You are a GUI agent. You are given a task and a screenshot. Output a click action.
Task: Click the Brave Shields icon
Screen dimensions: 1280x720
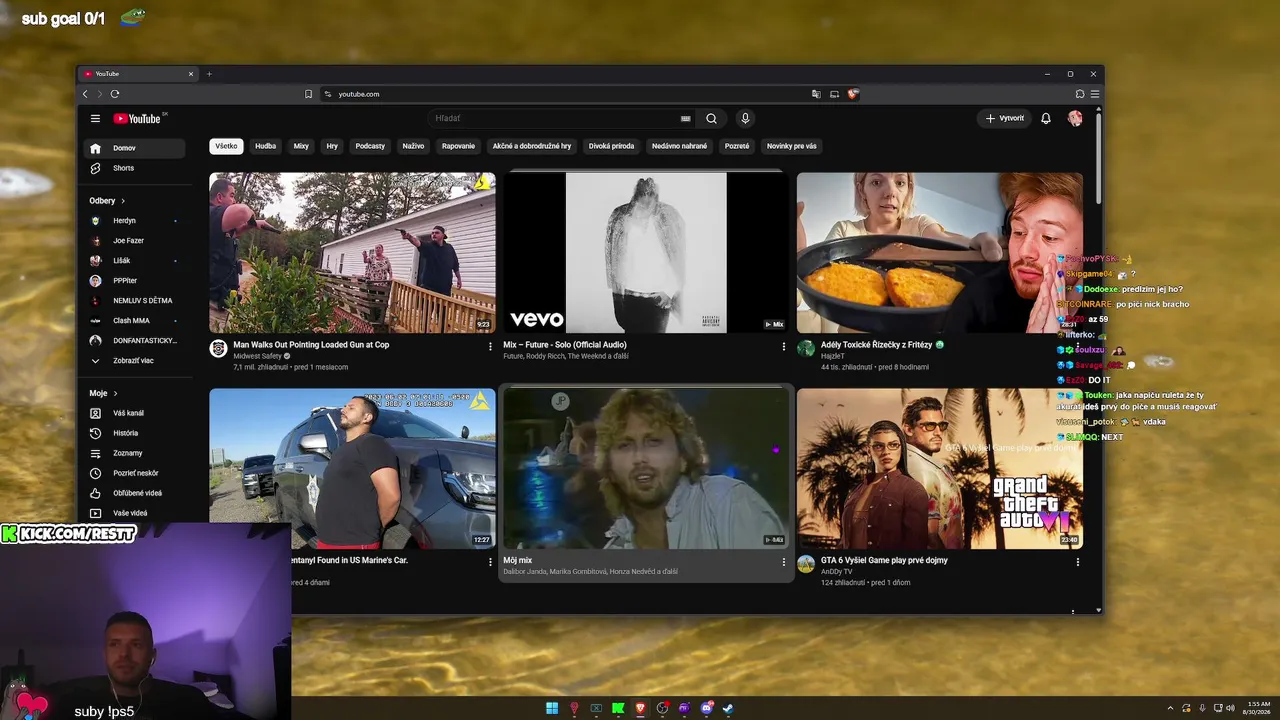853,94
